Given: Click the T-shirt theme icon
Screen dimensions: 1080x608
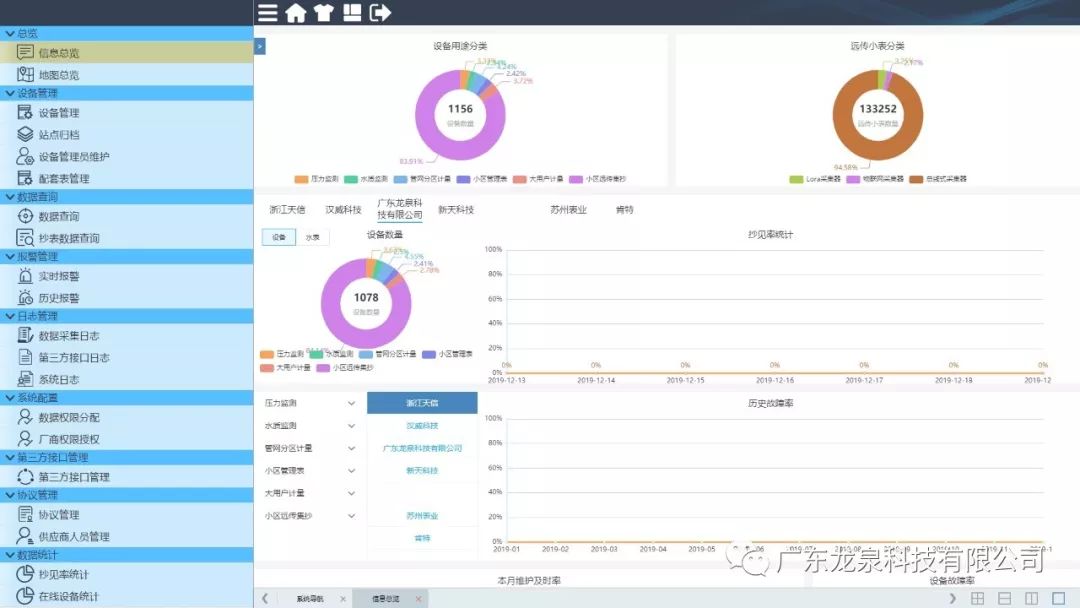Looking at the screenshot, I should click(323, 12).
